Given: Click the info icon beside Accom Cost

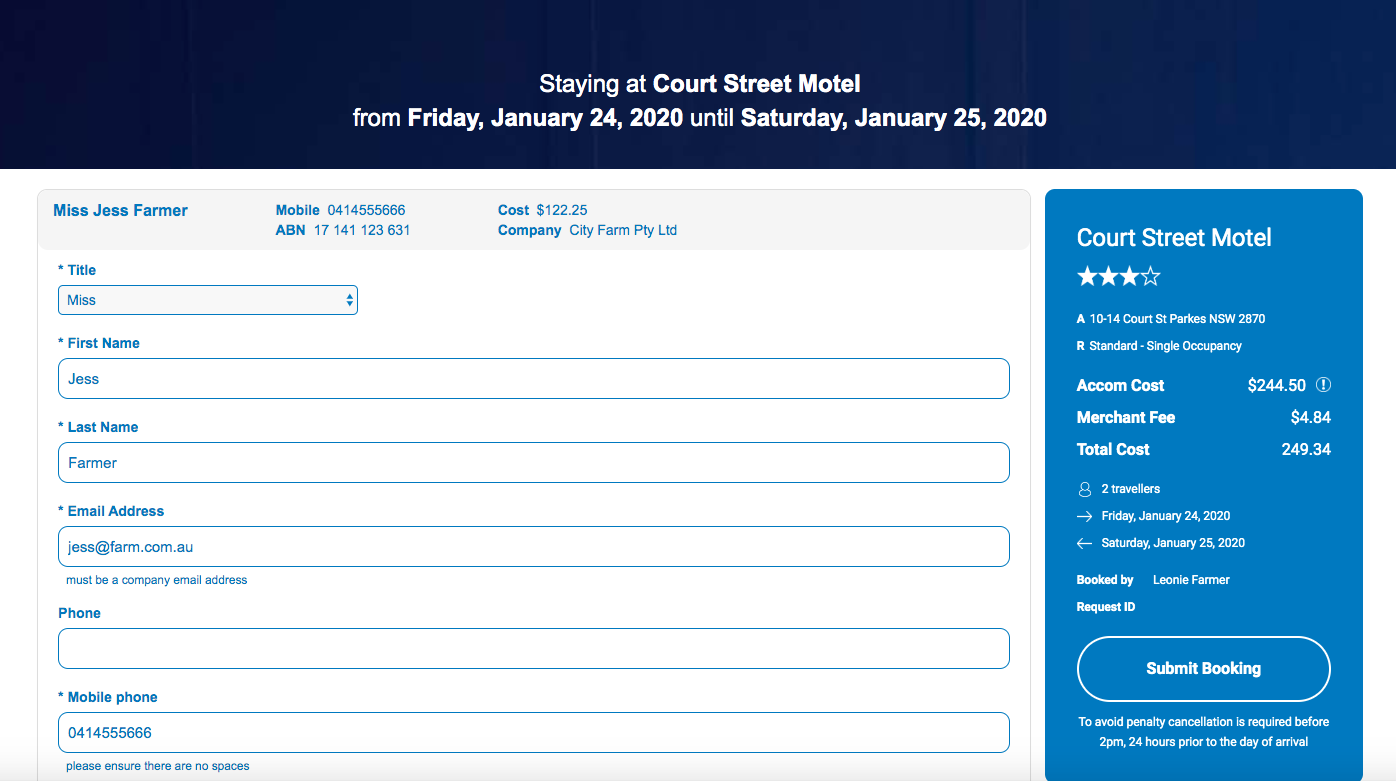Looking at the screenshot, I should [x=1323, y=385].
